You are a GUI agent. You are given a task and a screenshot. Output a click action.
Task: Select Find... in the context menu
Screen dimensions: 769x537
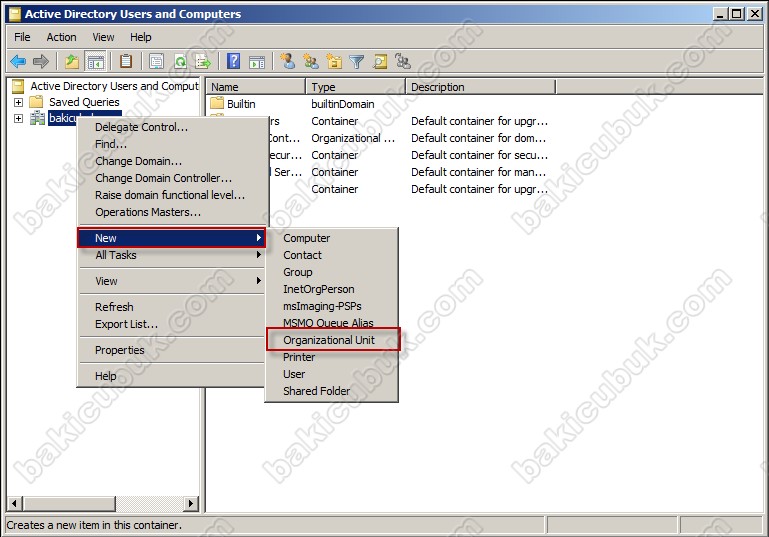coord(173,144)
